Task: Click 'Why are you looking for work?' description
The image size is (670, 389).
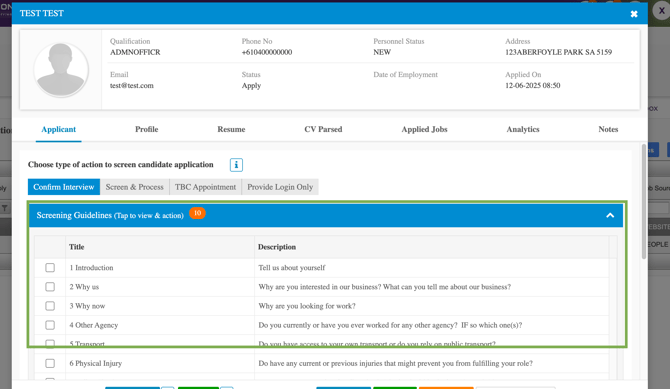Action: coord(307,306)
